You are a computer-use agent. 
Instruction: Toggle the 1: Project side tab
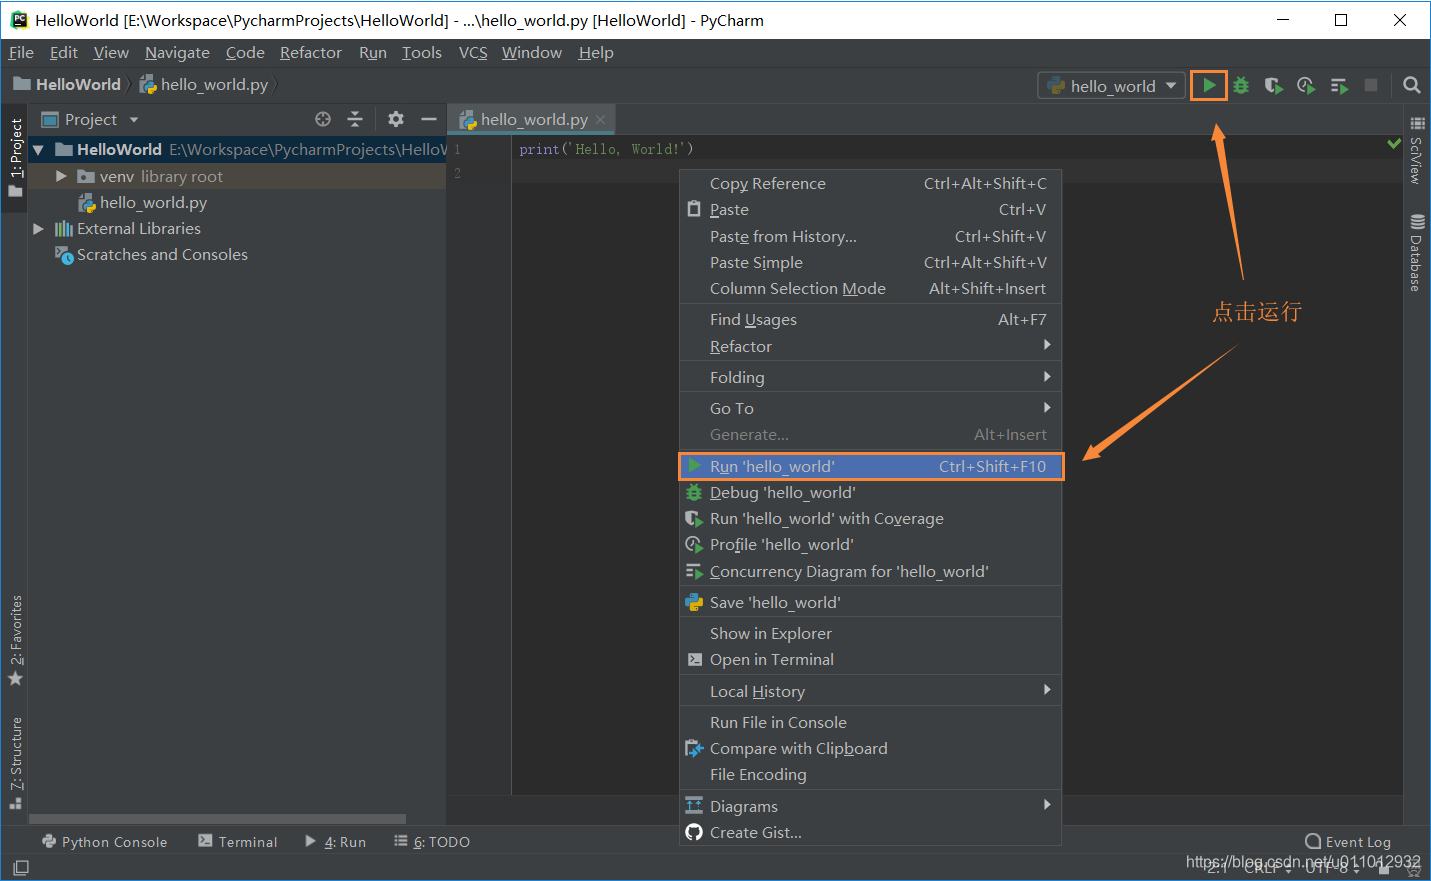click(15, 156)
